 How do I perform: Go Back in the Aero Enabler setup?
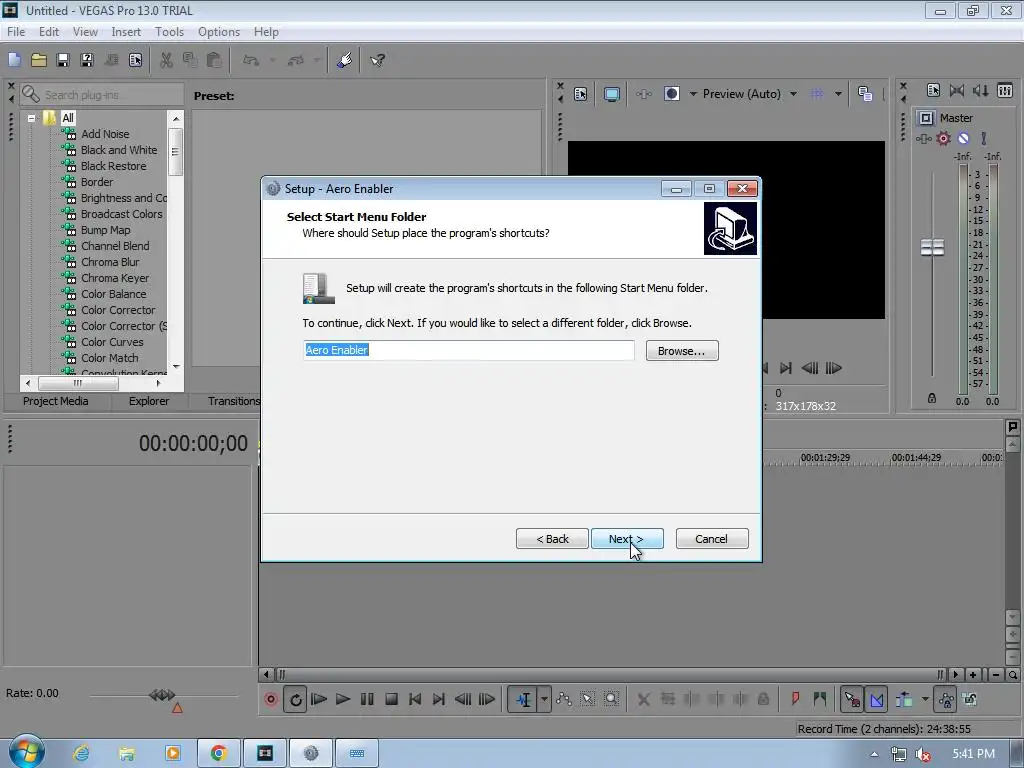point(552,539)
